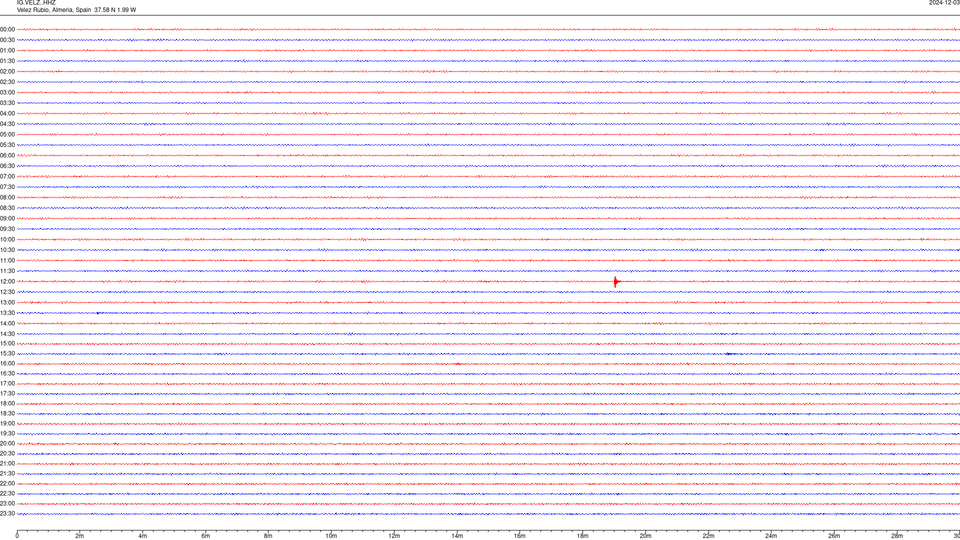Click the 00:00 trace time label

(x=7, y=29)
